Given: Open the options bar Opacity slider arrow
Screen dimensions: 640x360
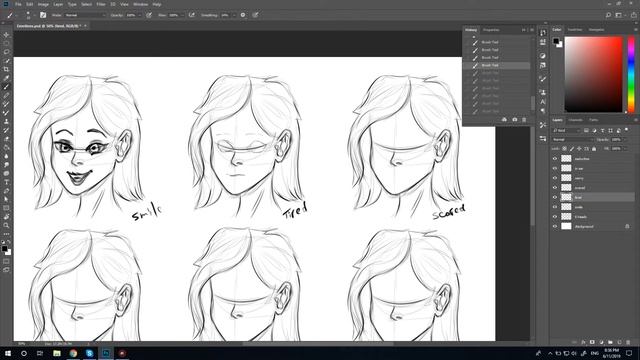Looking at the screenshot, I should [140, 15].
